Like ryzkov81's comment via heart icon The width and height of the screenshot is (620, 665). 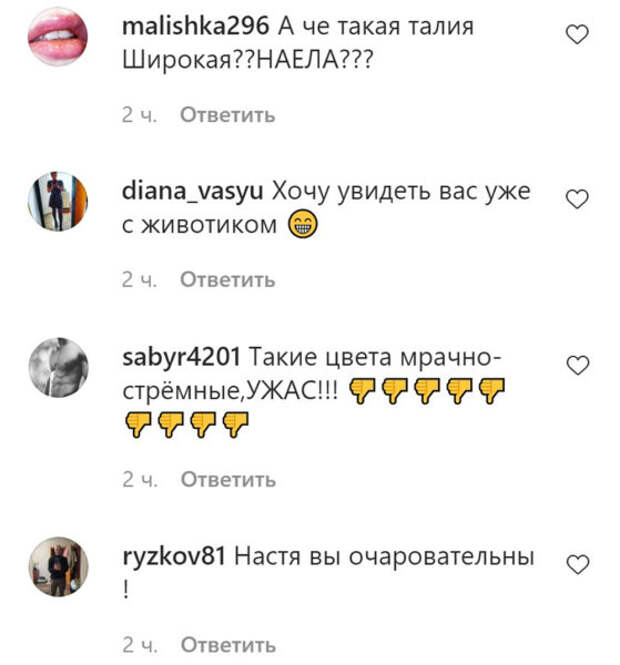point(578,565)
